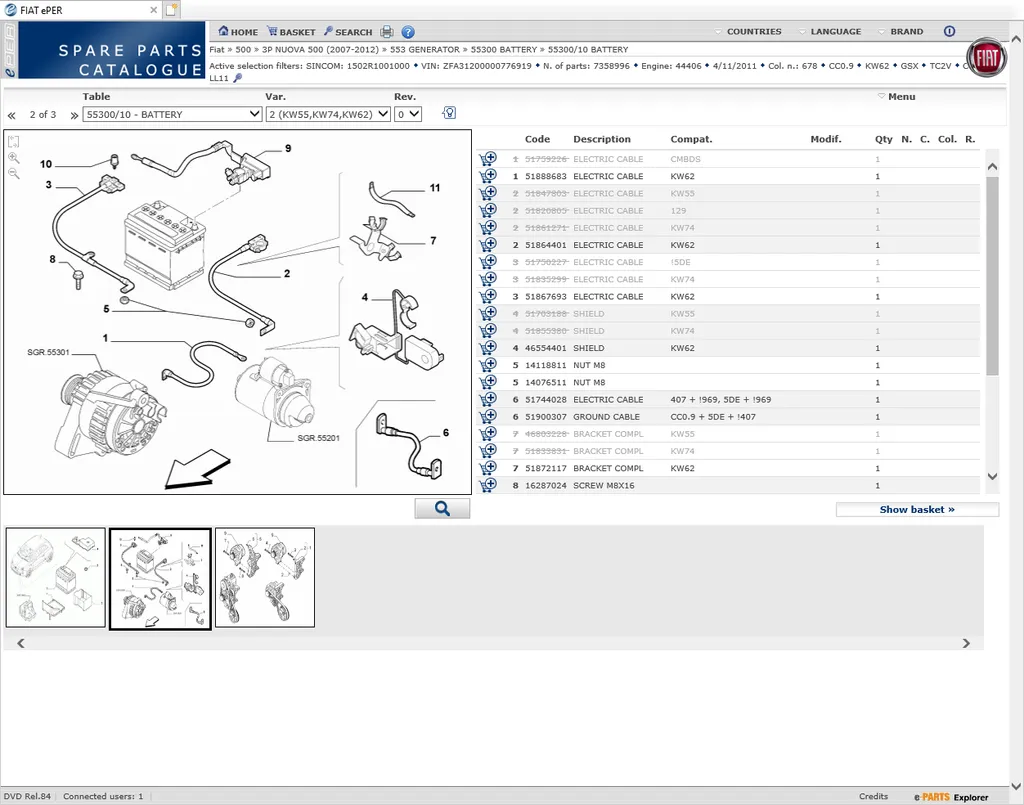Select the second battery drawing thumbnail
The height and width of the screenshot is (805, 1024).
click(160, 578)
